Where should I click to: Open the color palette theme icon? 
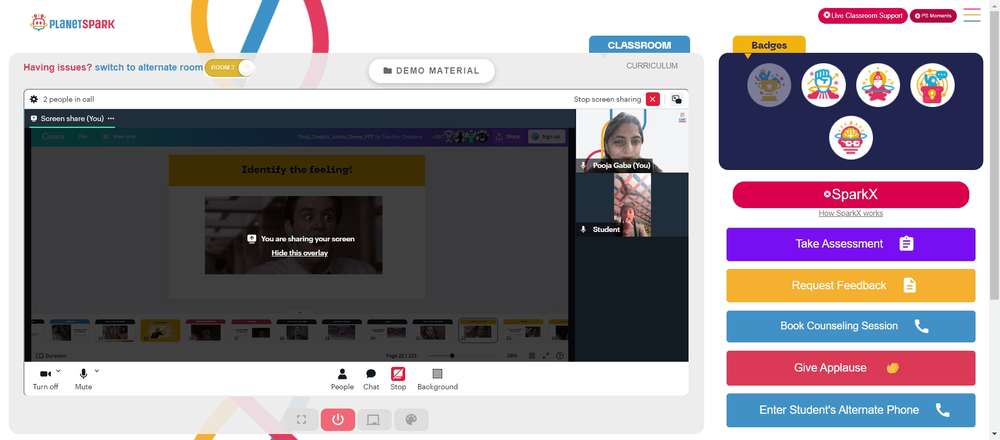[x=411, y=420]
